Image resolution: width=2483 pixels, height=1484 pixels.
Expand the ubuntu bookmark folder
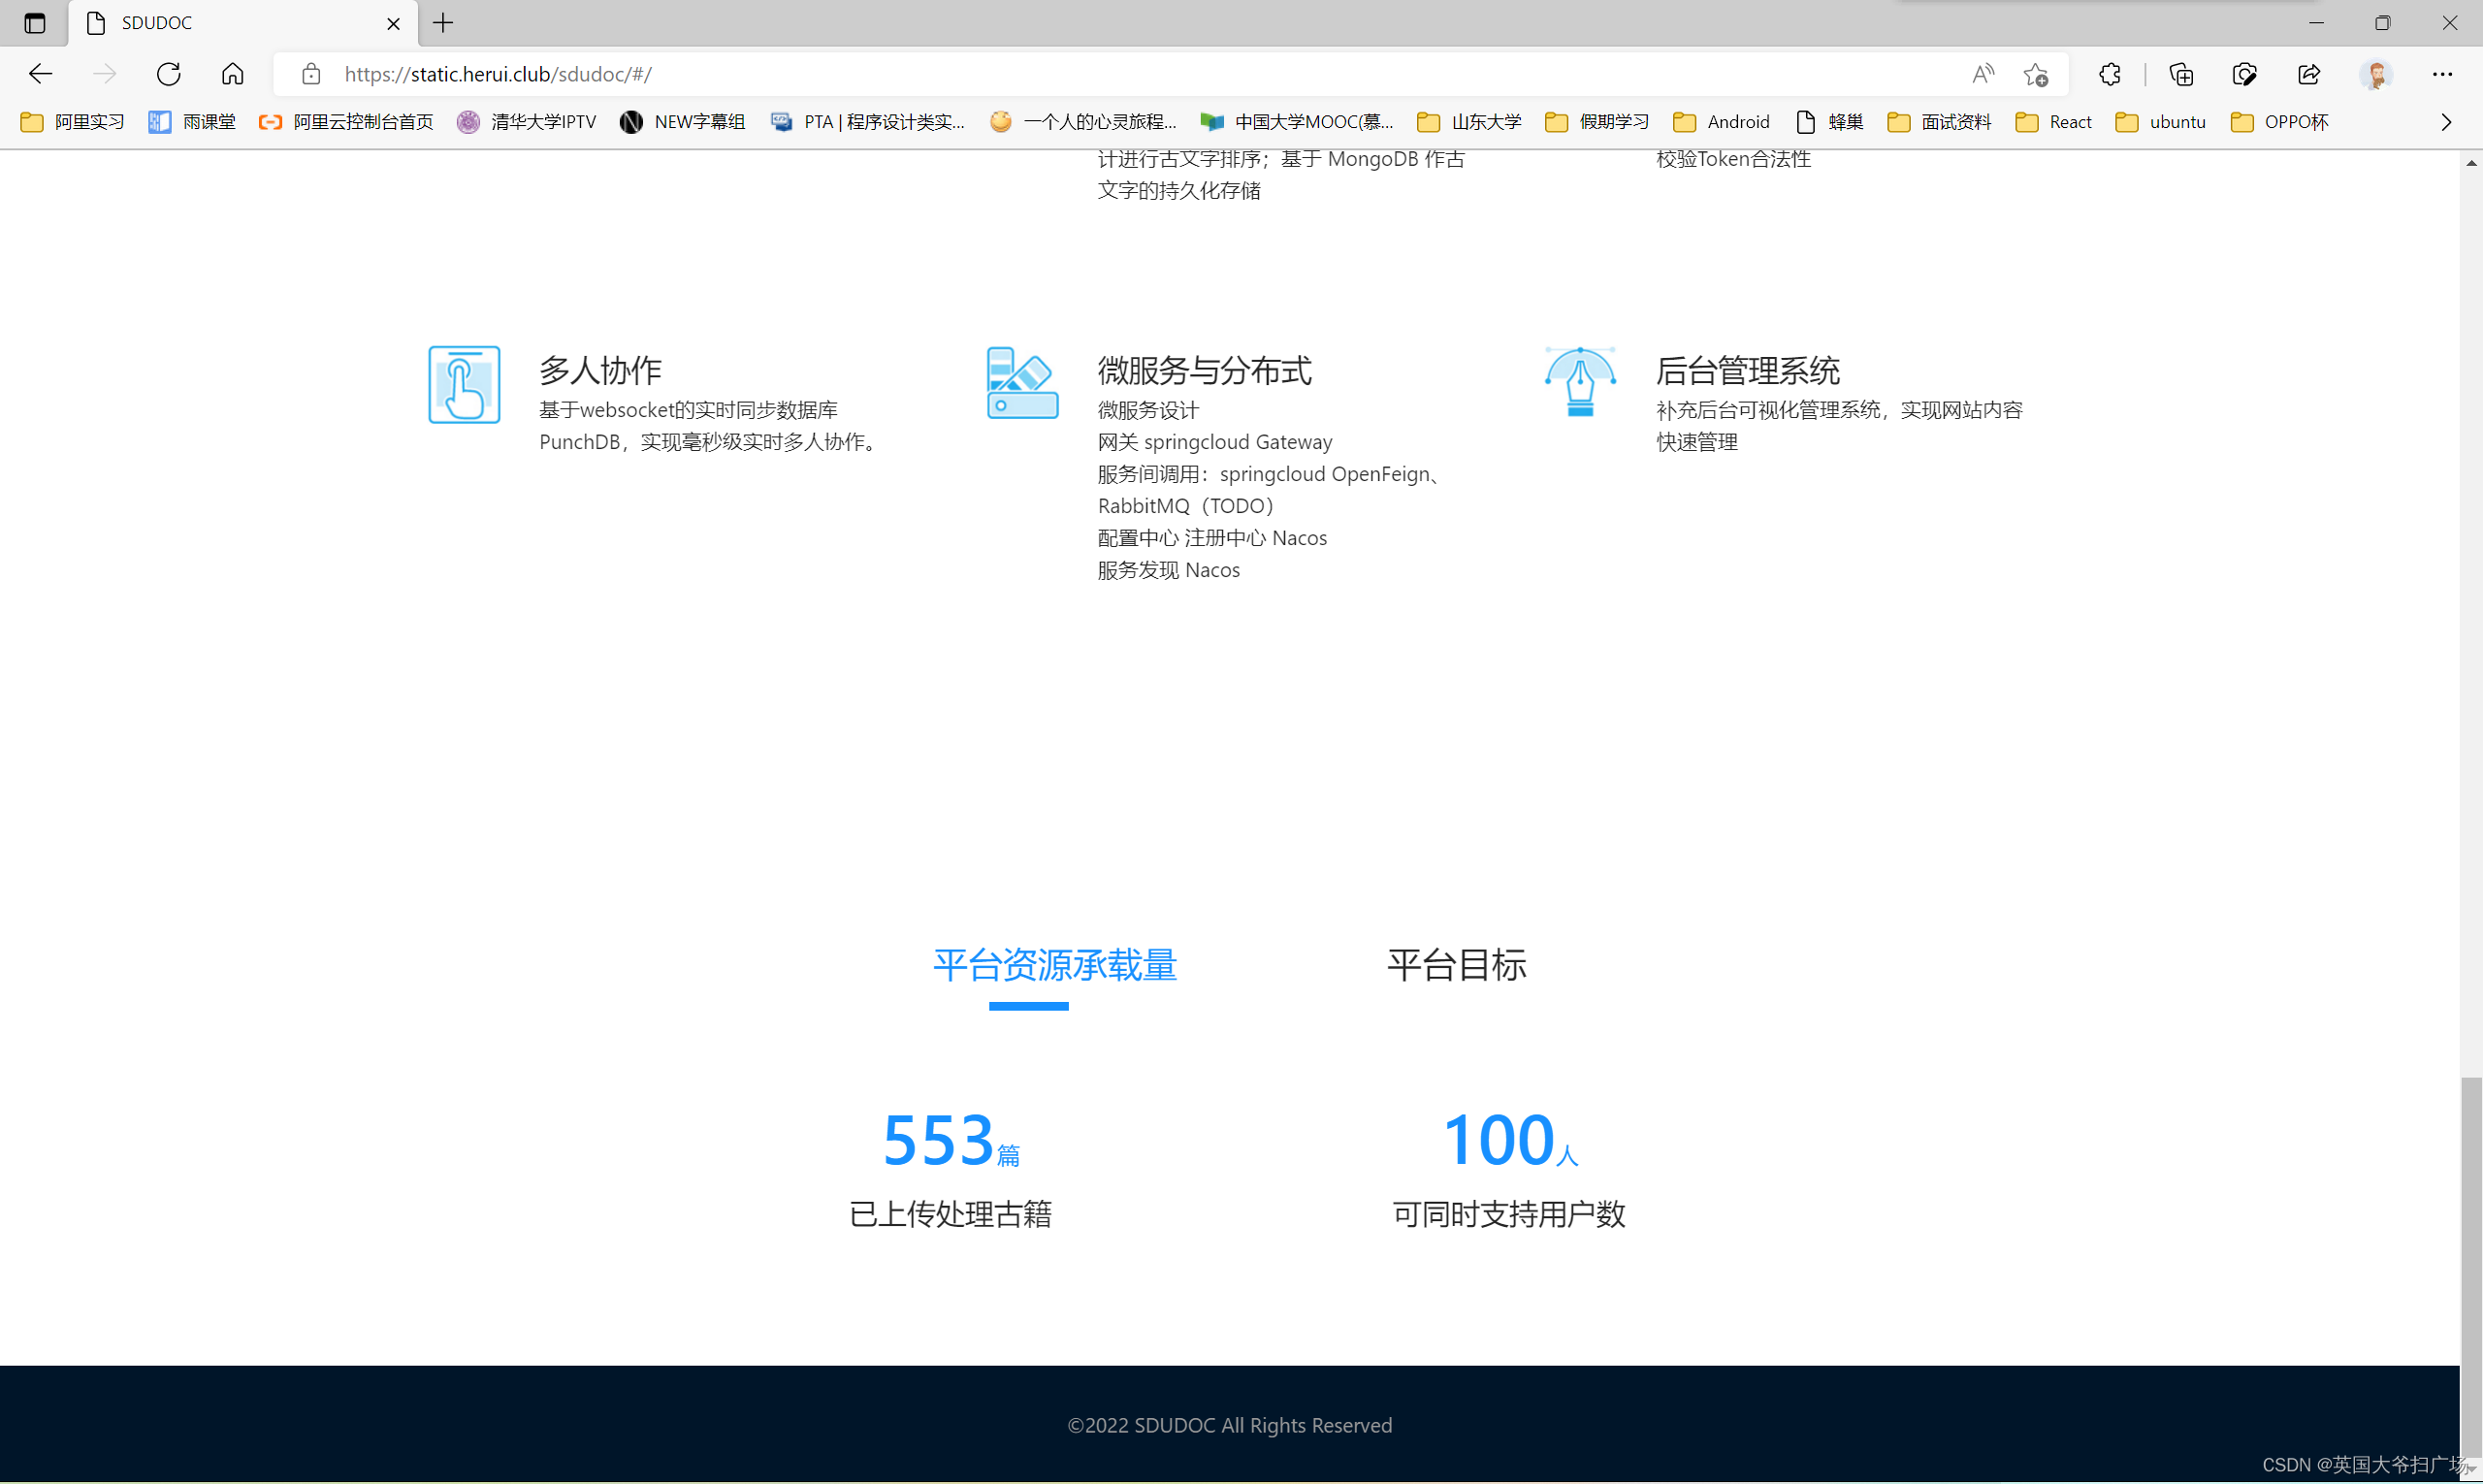(x=2161, y=122)
